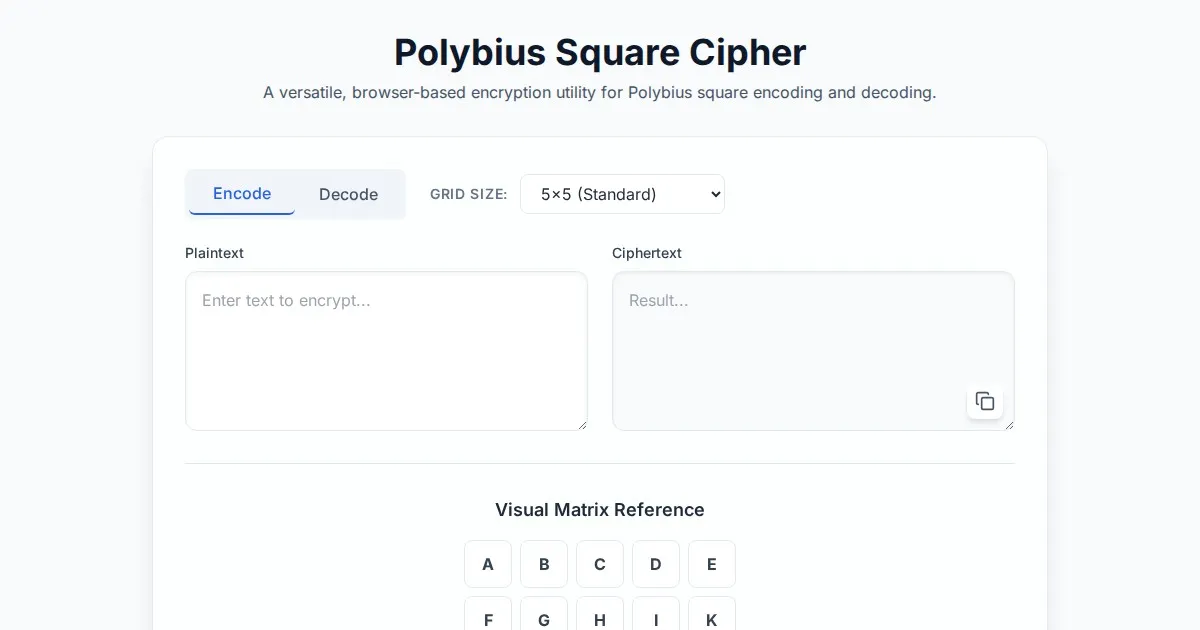1200x630 pixels.
Task: Pick the H cell in the matrix
Action: tap(600, 618)
